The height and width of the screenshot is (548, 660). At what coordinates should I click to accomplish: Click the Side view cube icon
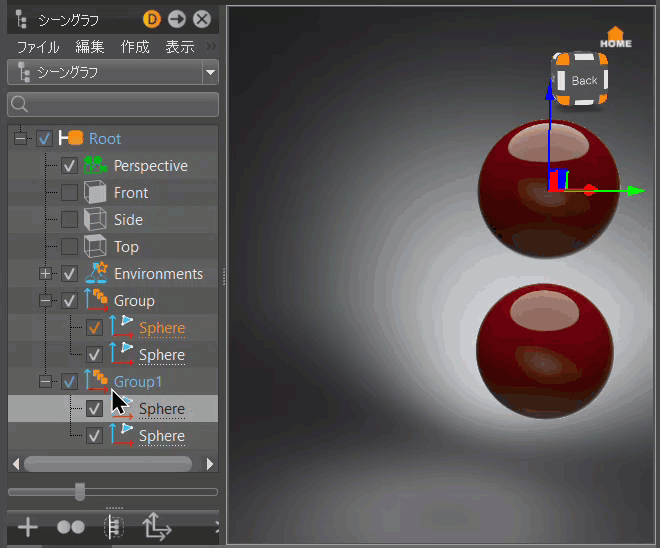[x=95, y=219]
